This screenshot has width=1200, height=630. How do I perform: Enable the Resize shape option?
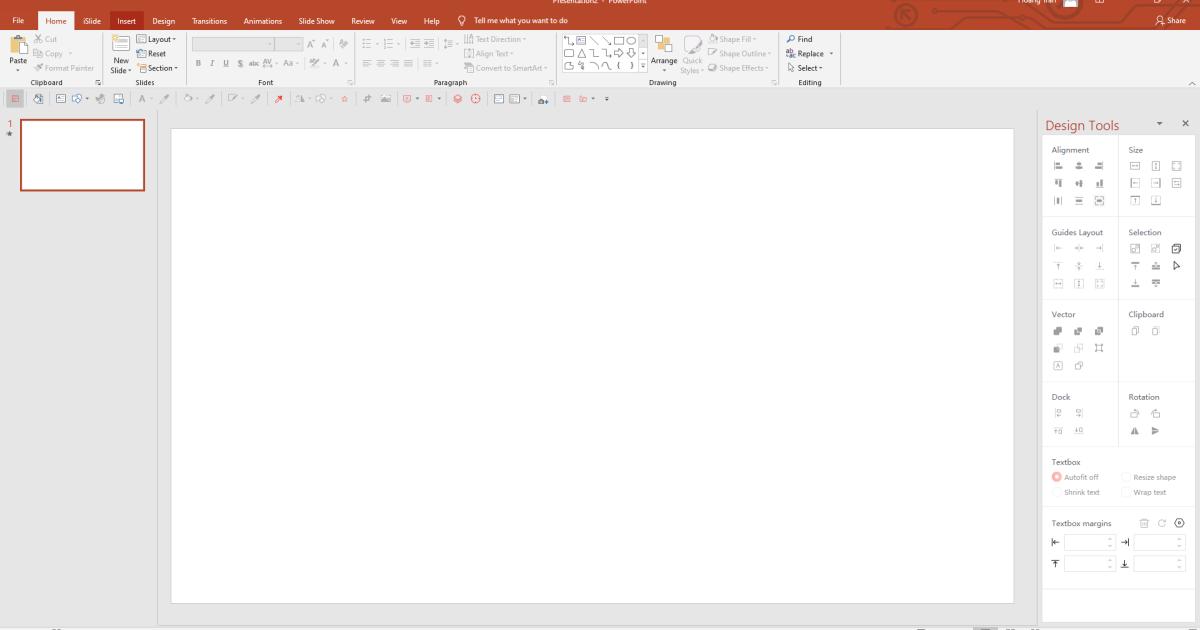1125,477
